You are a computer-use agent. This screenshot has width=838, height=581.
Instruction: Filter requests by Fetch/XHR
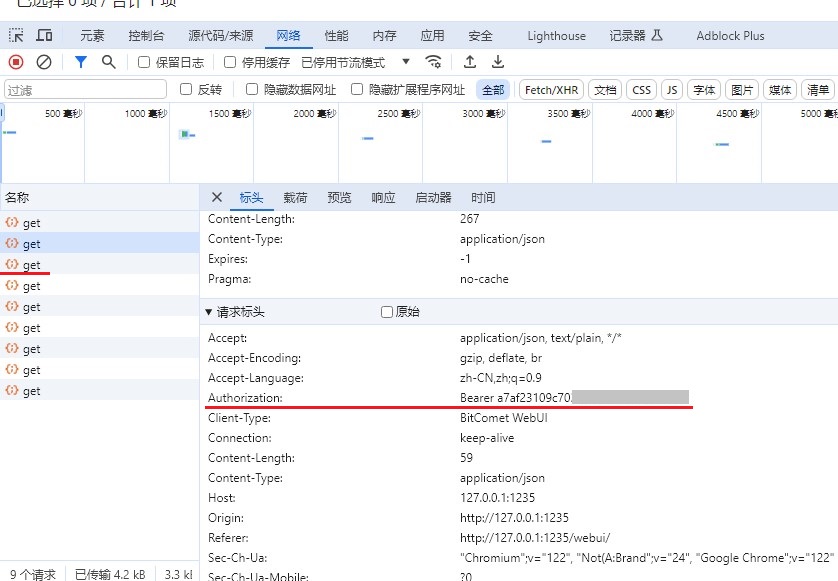551,90
